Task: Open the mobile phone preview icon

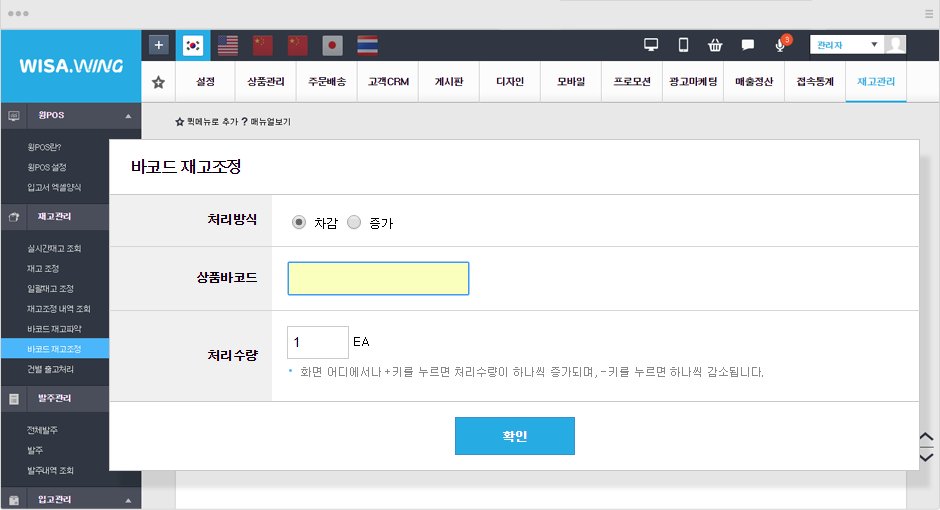Action: [x=683, y=45]
